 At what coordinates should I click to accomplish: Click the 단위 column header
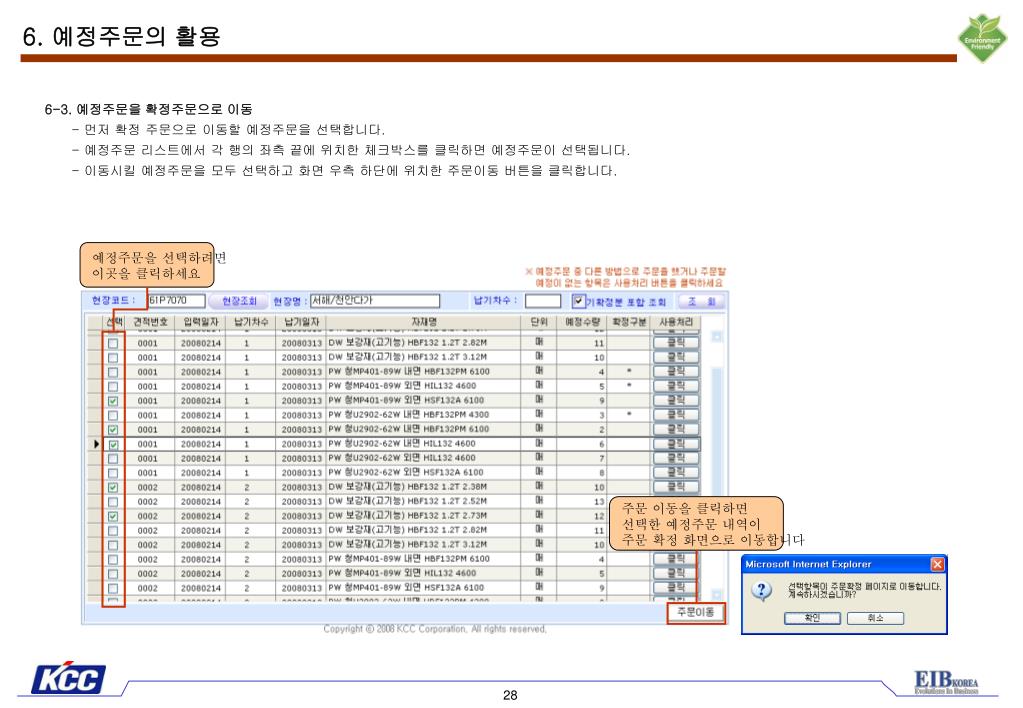[539, 322]
